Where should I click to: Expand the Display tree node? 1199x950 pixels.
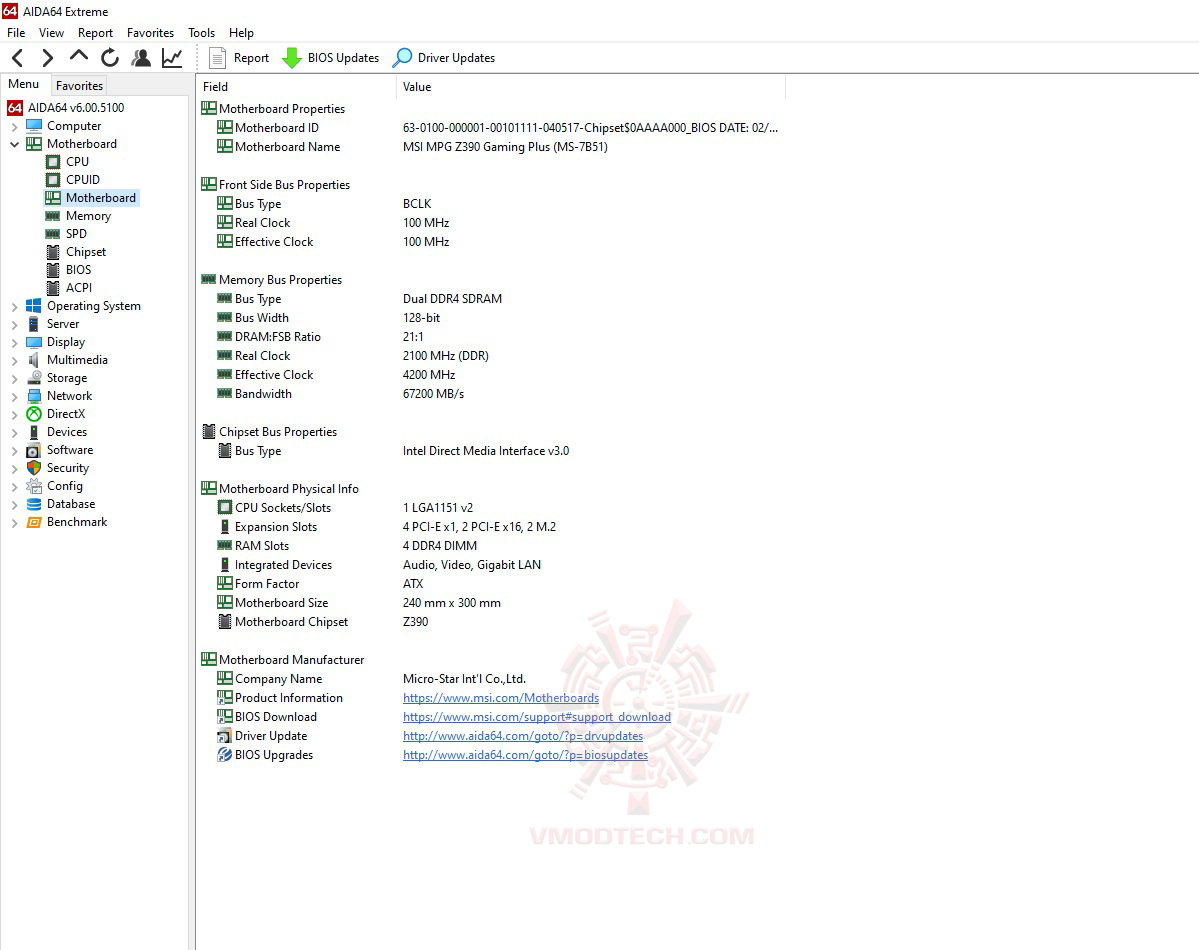click(x=15, y=342)
